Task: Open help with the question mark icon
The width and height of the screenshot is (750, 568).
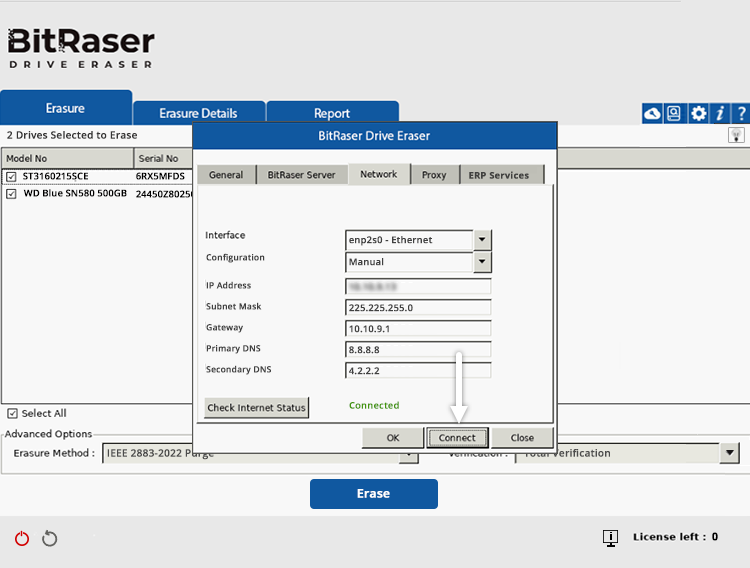Action: coord(740,113)
